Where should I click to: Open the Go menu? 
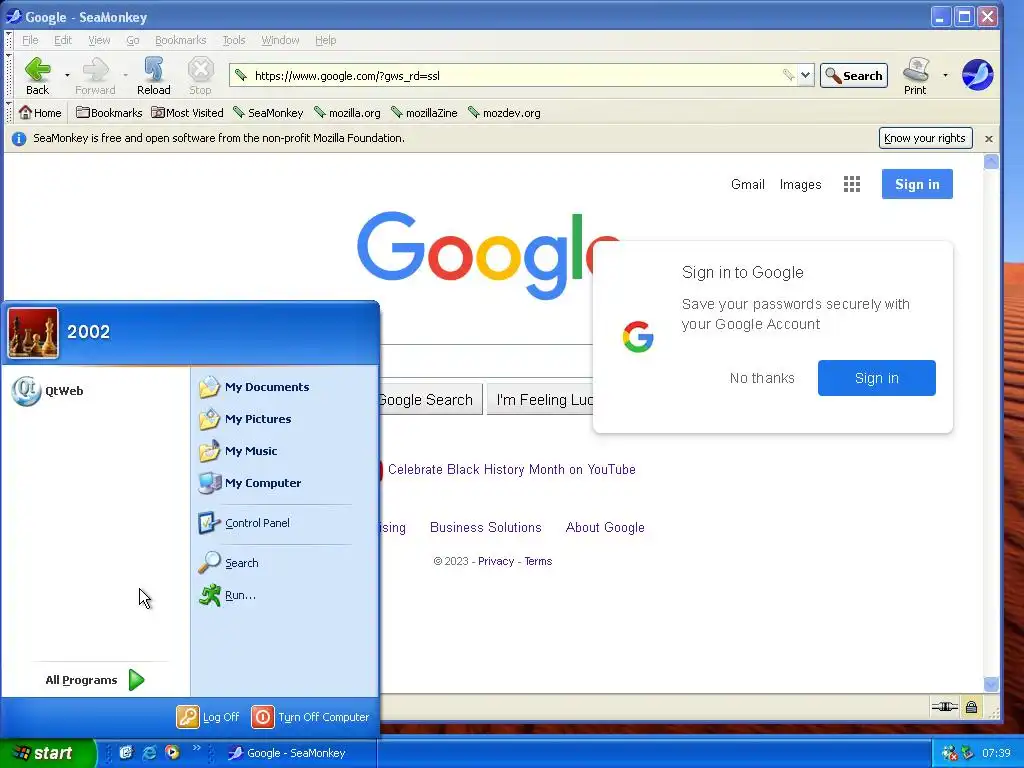[133, 40]
